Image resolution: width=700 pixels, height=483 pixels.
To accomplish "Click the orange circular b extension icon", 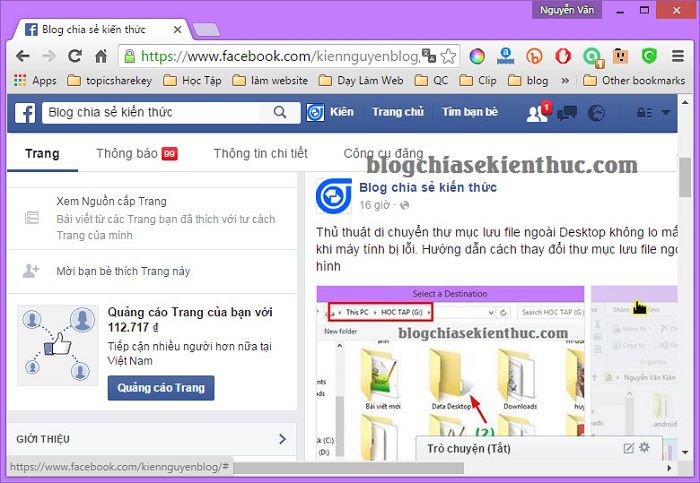I will tap(534, 56).
